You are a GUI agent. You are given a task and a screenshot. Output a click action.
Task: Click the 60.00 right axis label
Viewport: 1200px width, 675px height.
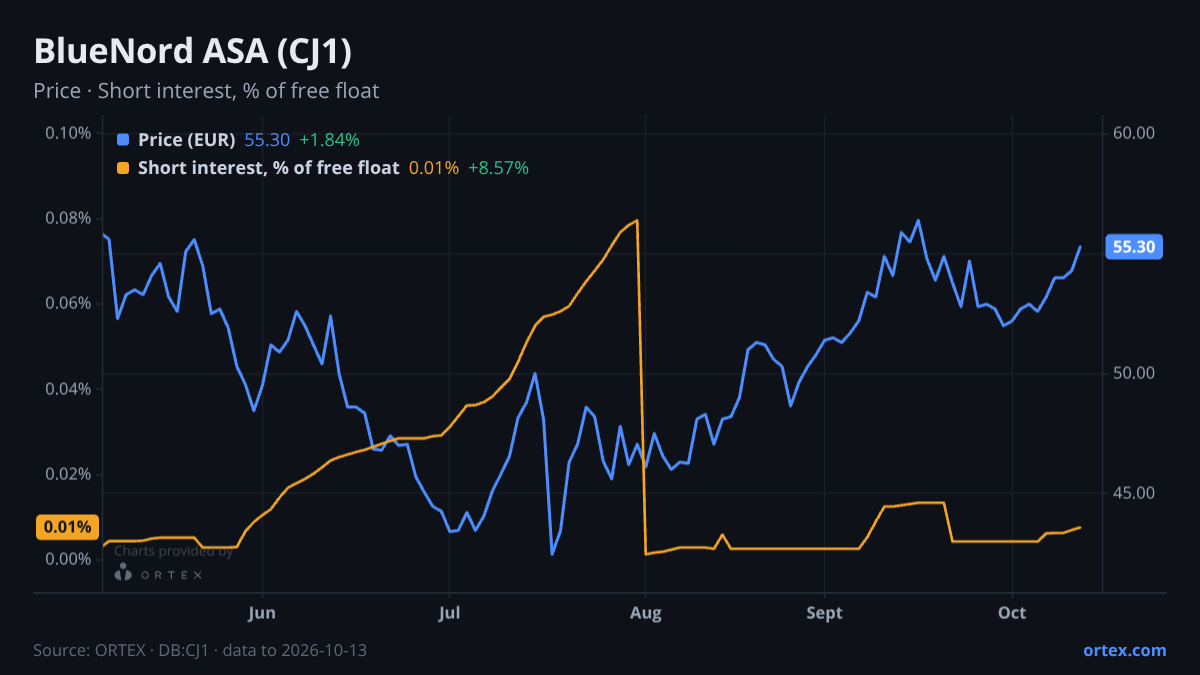click(1134, 133)
